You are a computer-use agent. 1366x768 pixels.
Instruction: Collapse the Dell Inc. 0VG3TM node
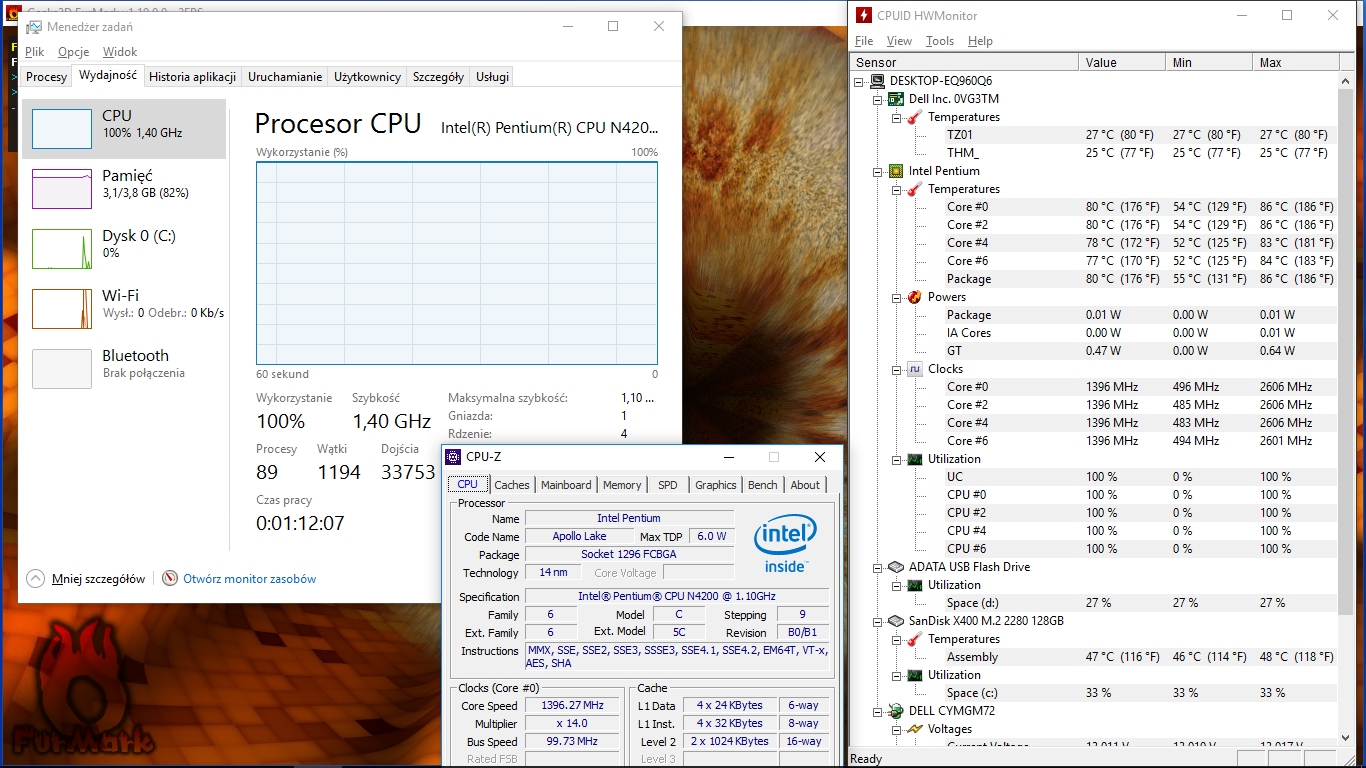pyautogui.click(x=878, y=99)
